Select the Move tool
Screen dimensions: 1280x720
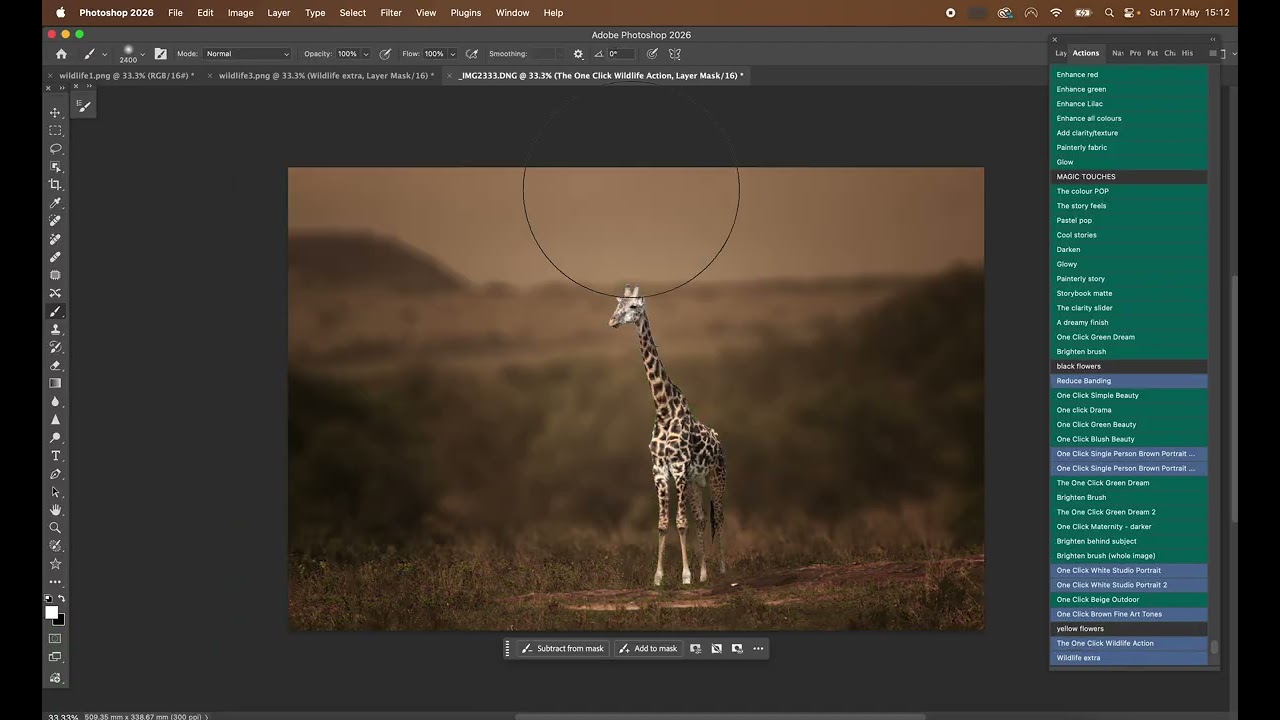(55, 113)
